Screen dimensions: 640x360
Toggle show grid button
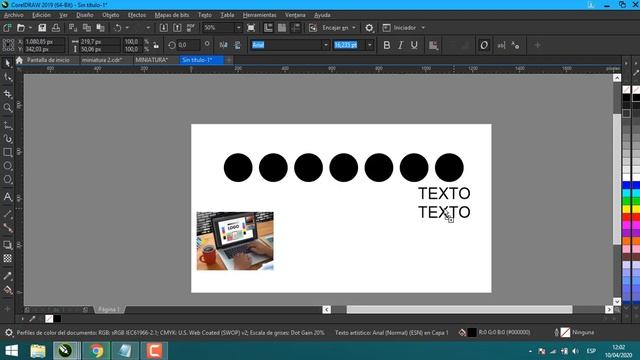pyautogui.click(x=282, y=28)
